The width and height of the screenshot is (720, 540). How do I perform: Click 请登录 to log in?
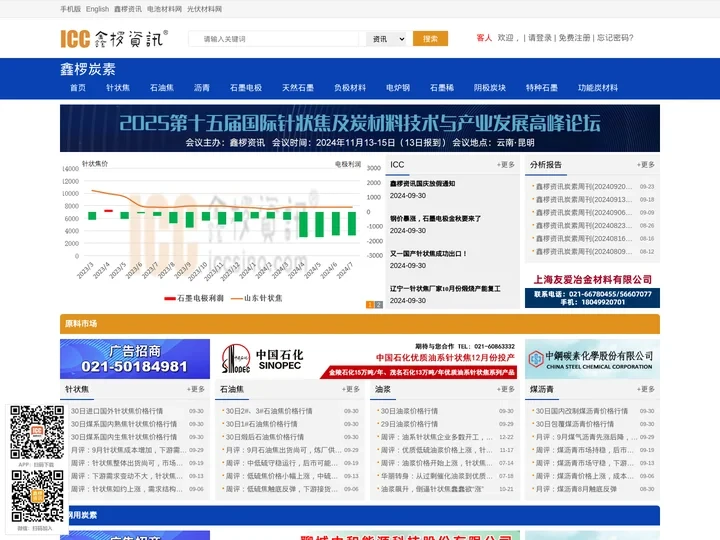[540, 38]
